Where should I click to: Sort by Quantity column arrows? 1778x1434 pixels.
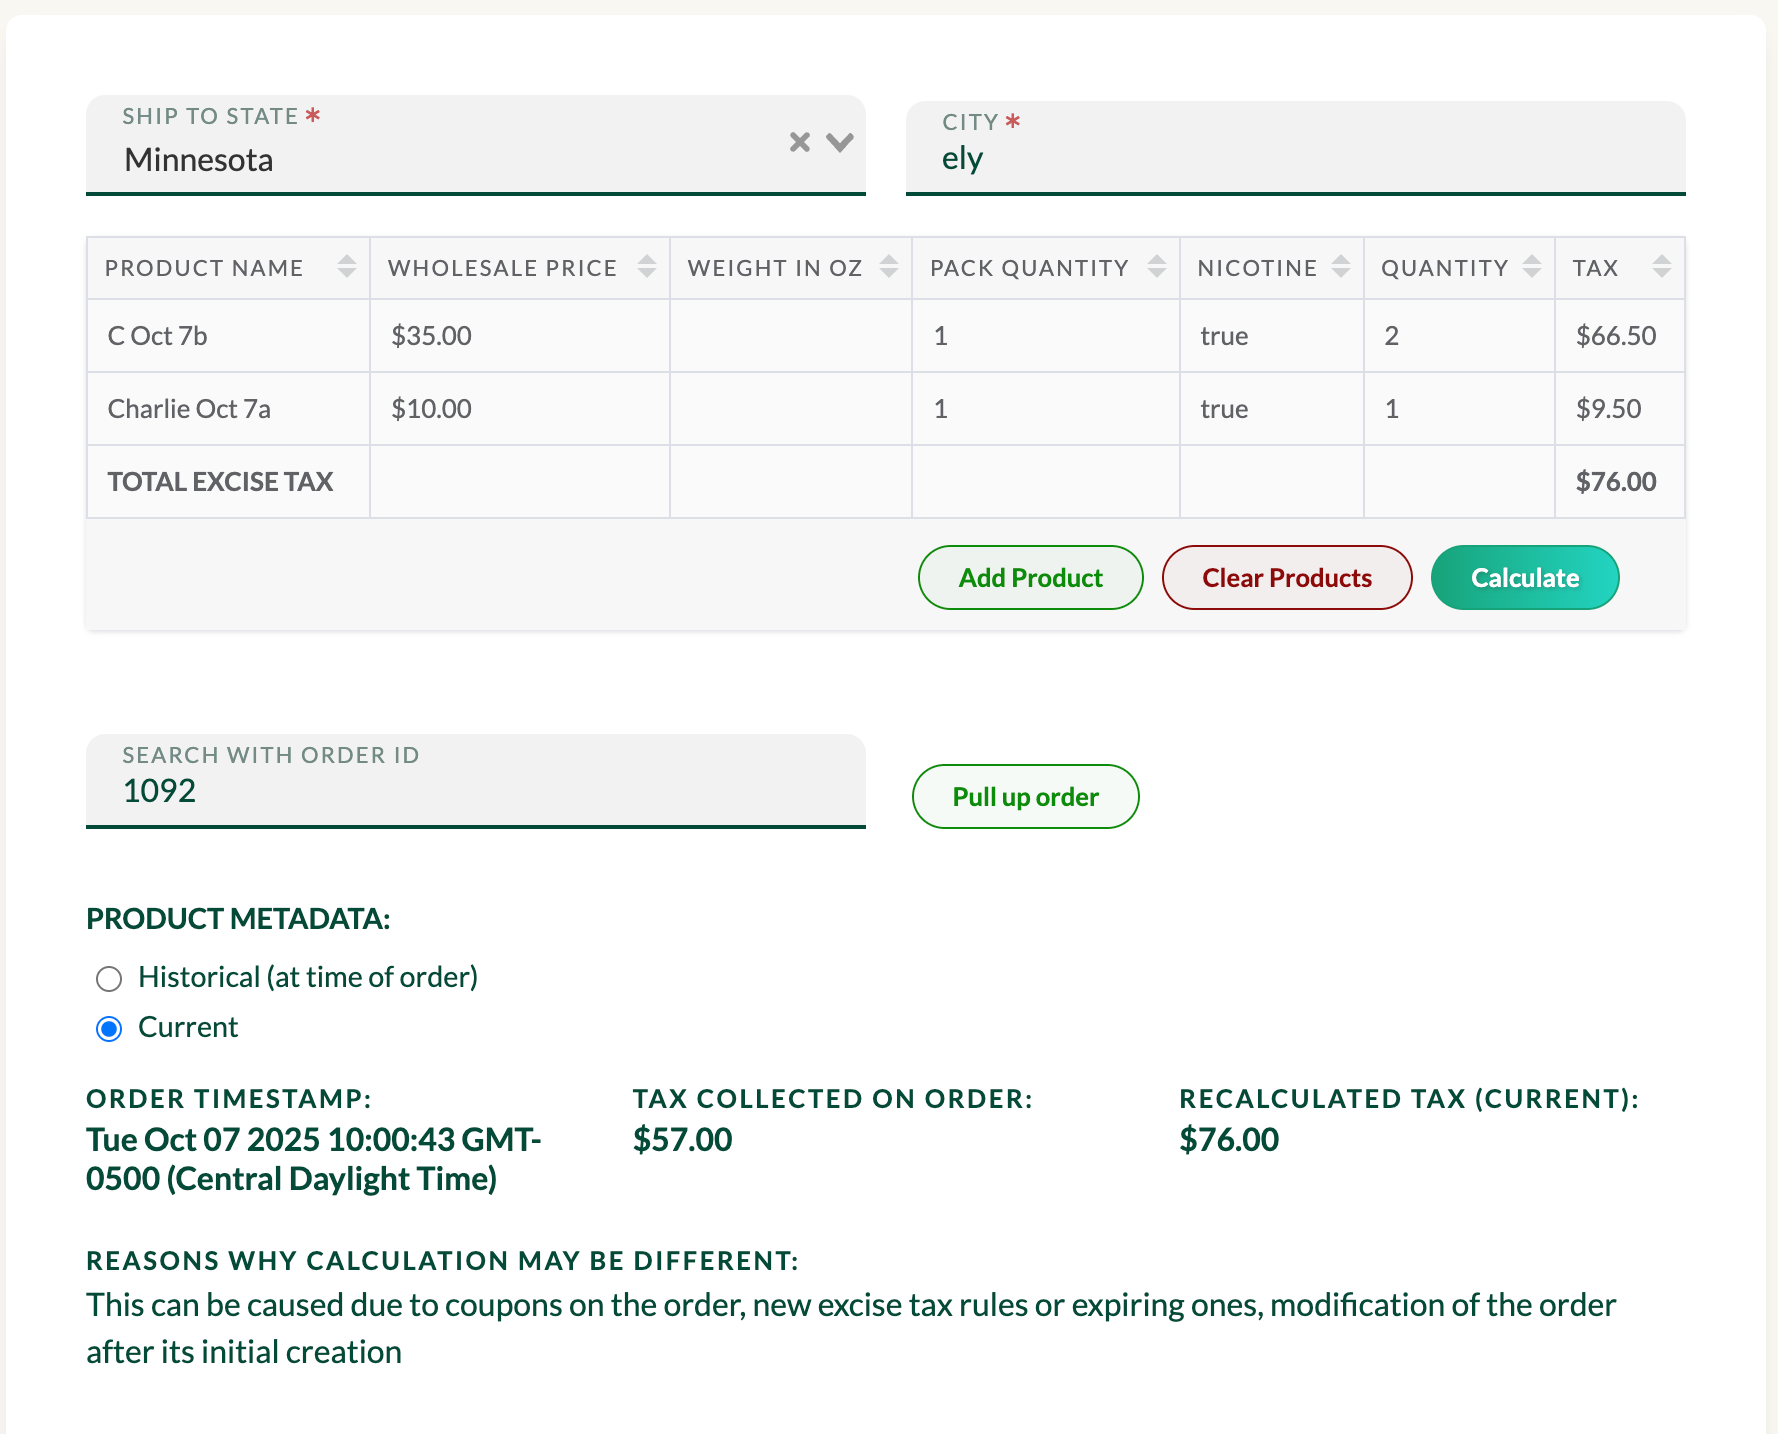pos(1531,267)
